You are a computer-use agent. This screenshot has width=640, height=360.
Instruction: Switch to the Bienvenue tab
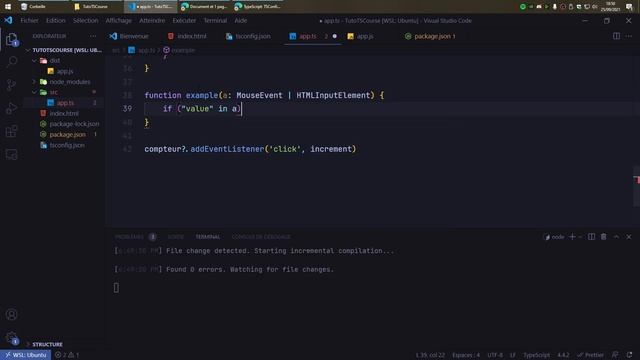pyautogui.click(x=129, y=36)
